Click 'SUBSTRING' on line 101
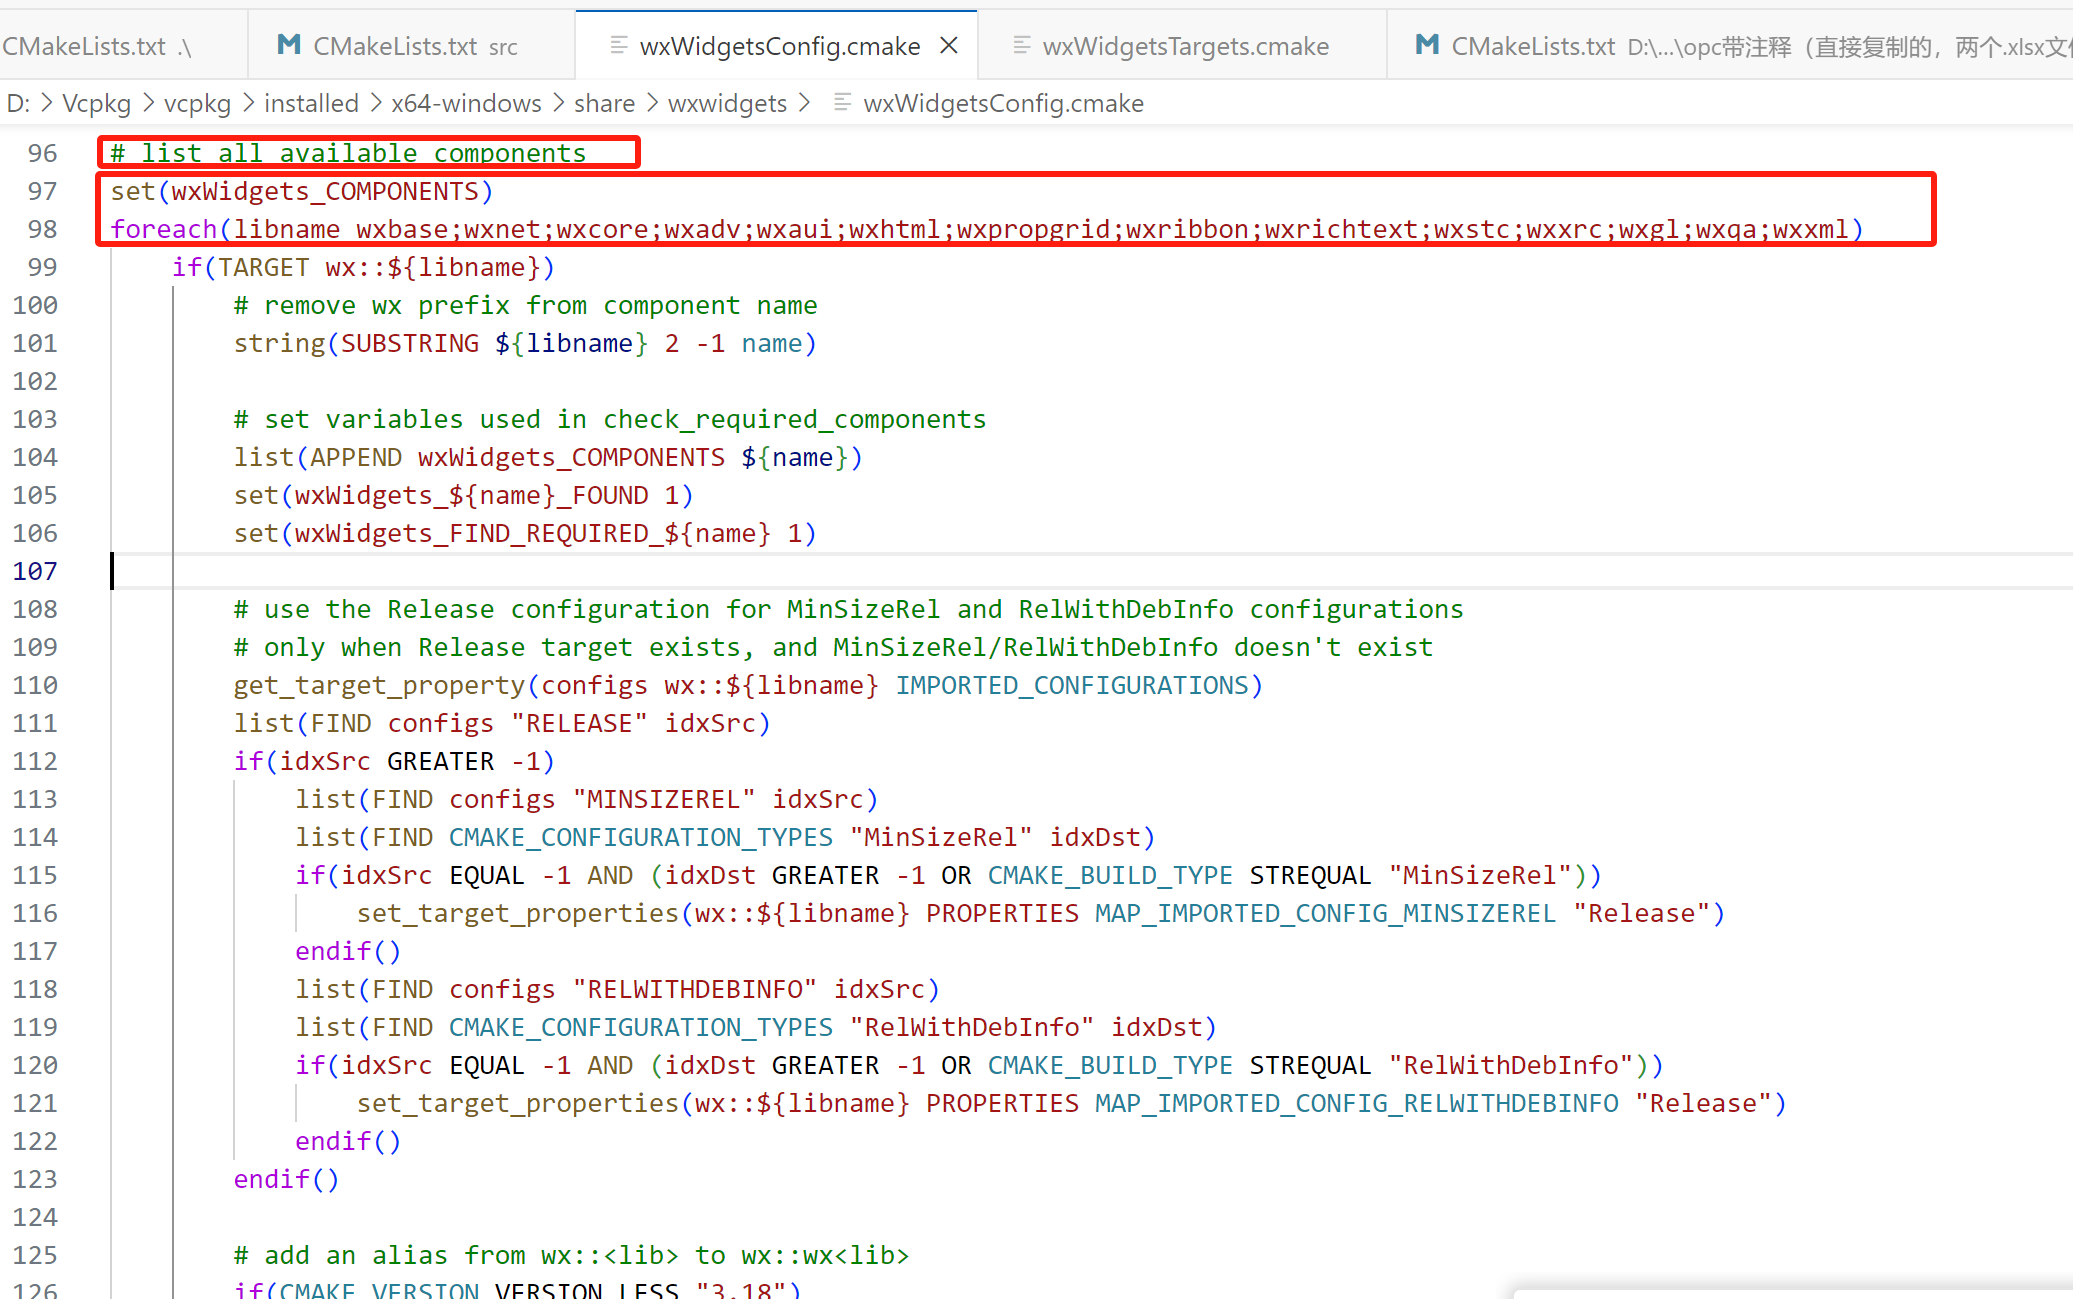This screenshot has height=1299, width=2073. (410, 343)
